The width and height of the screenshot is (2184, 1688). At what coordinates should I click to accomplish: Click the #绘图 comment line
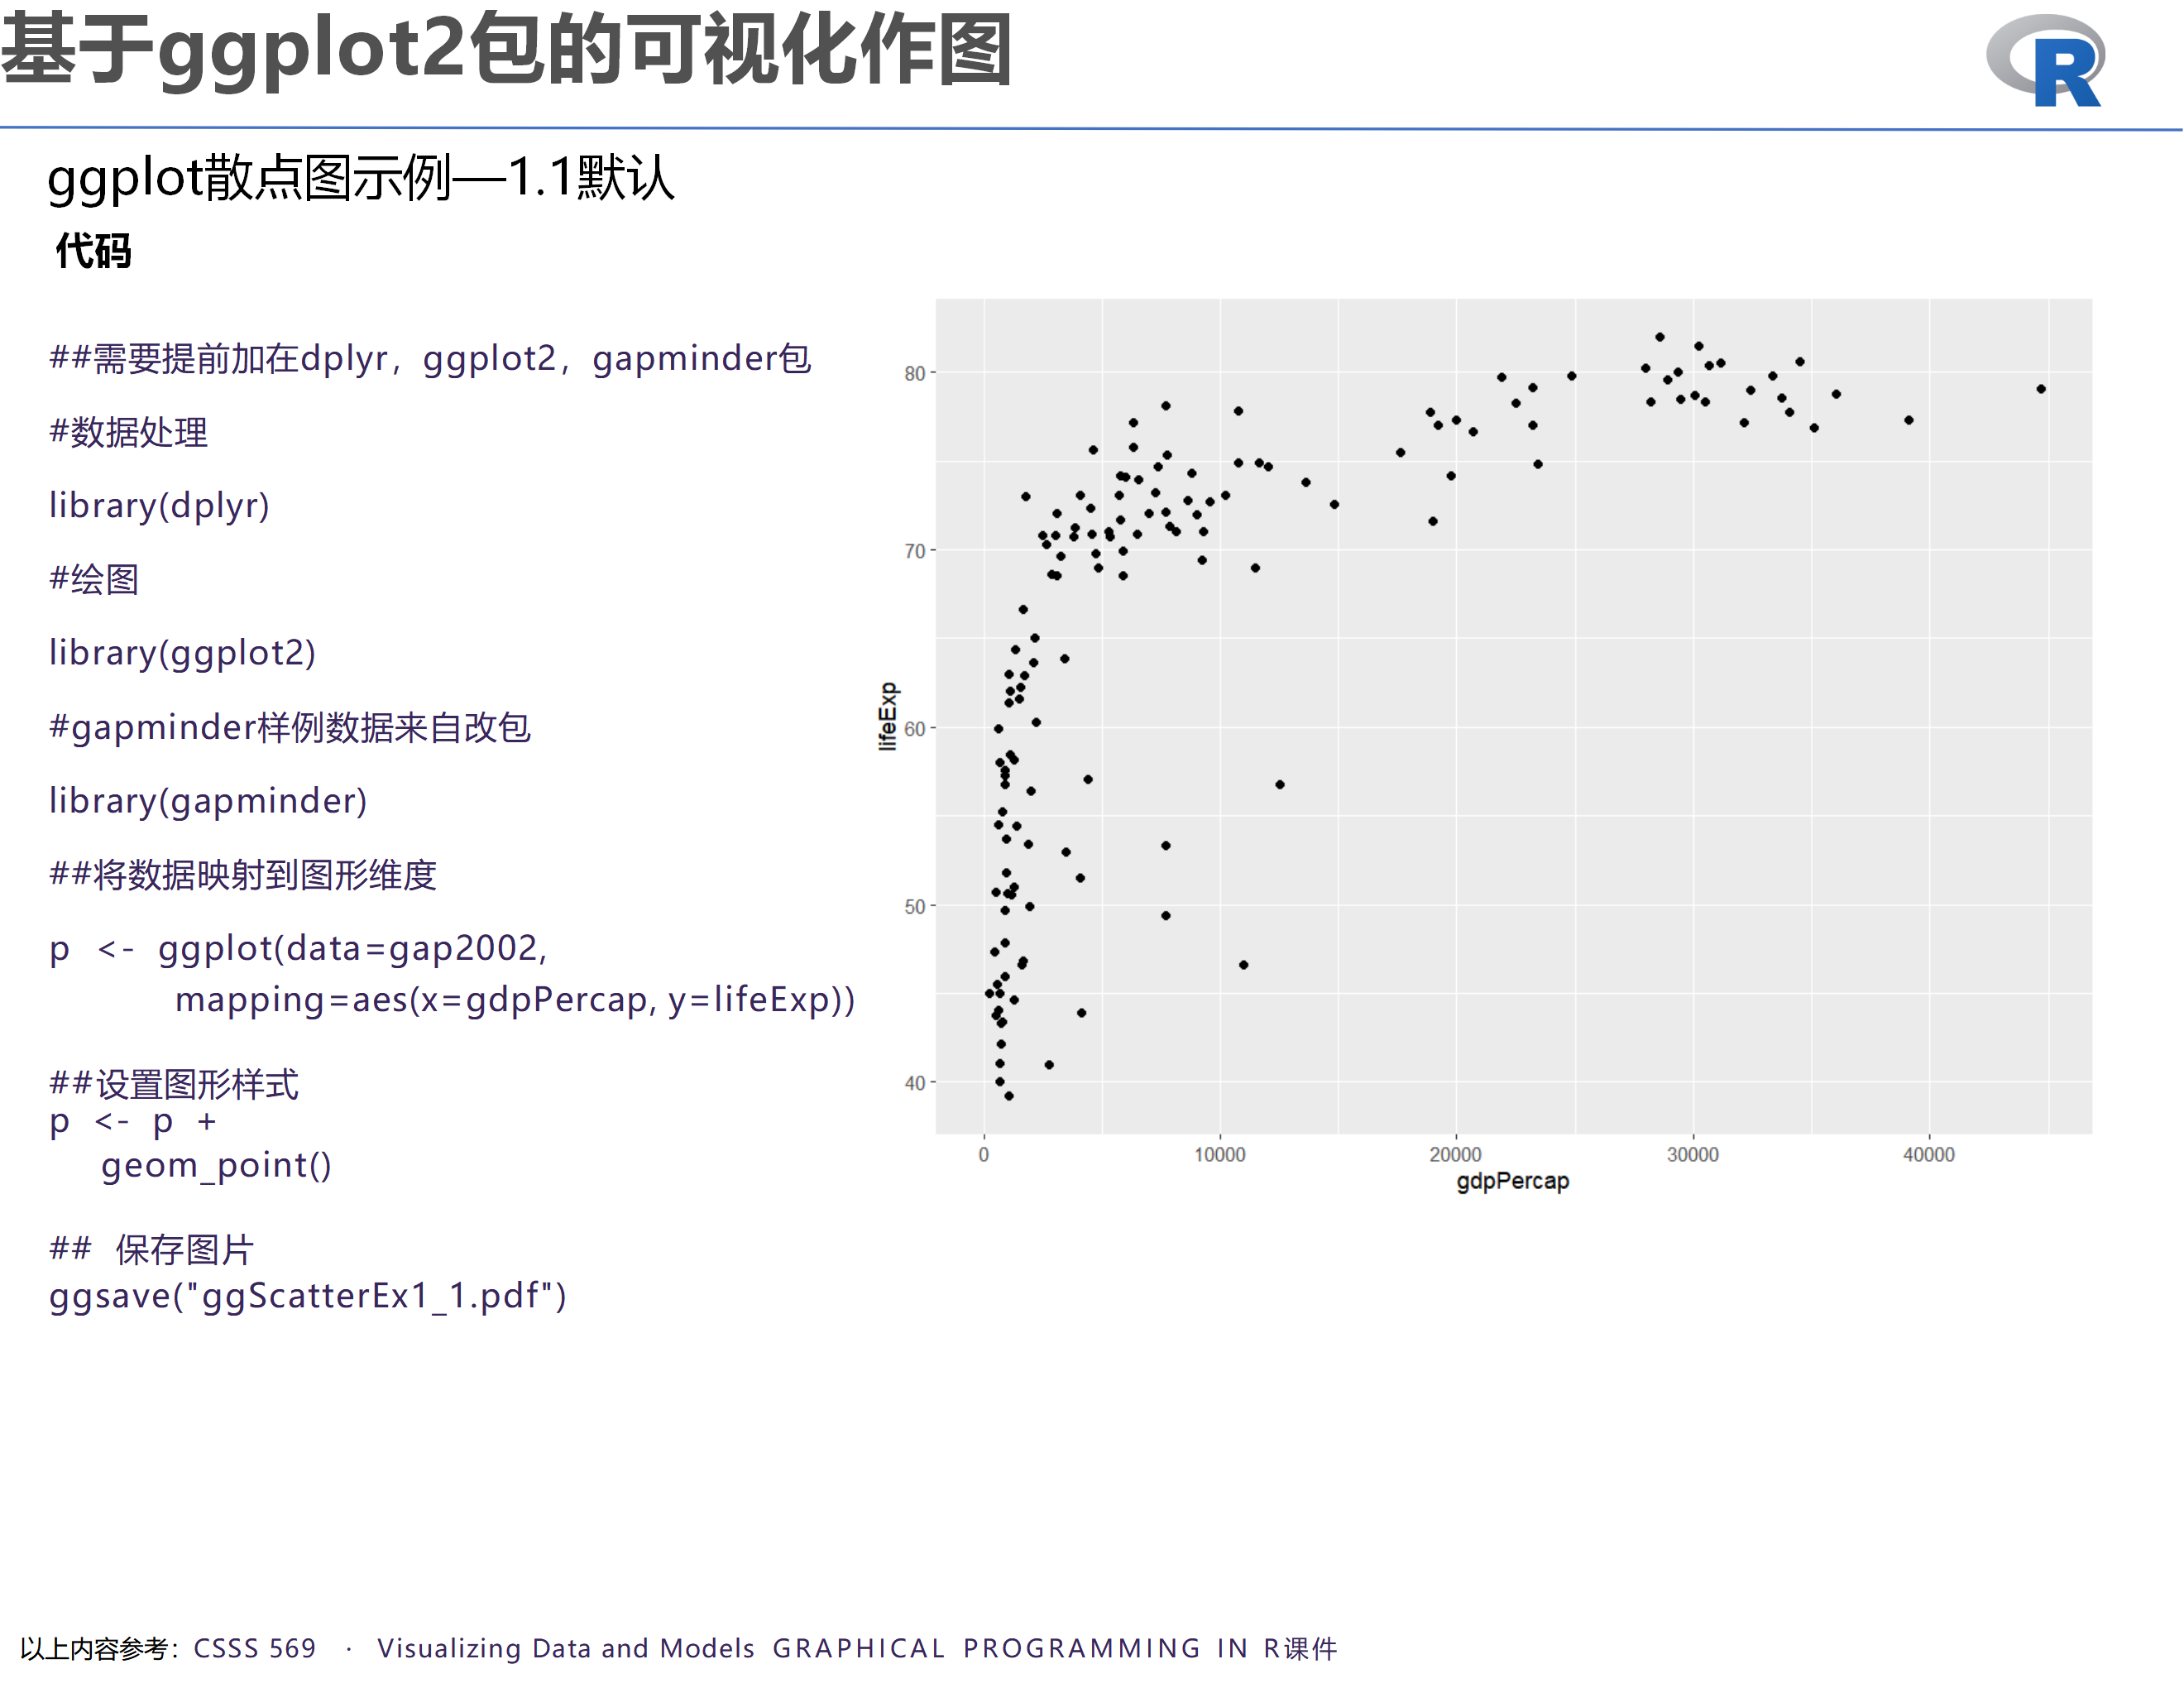point(94,579)
